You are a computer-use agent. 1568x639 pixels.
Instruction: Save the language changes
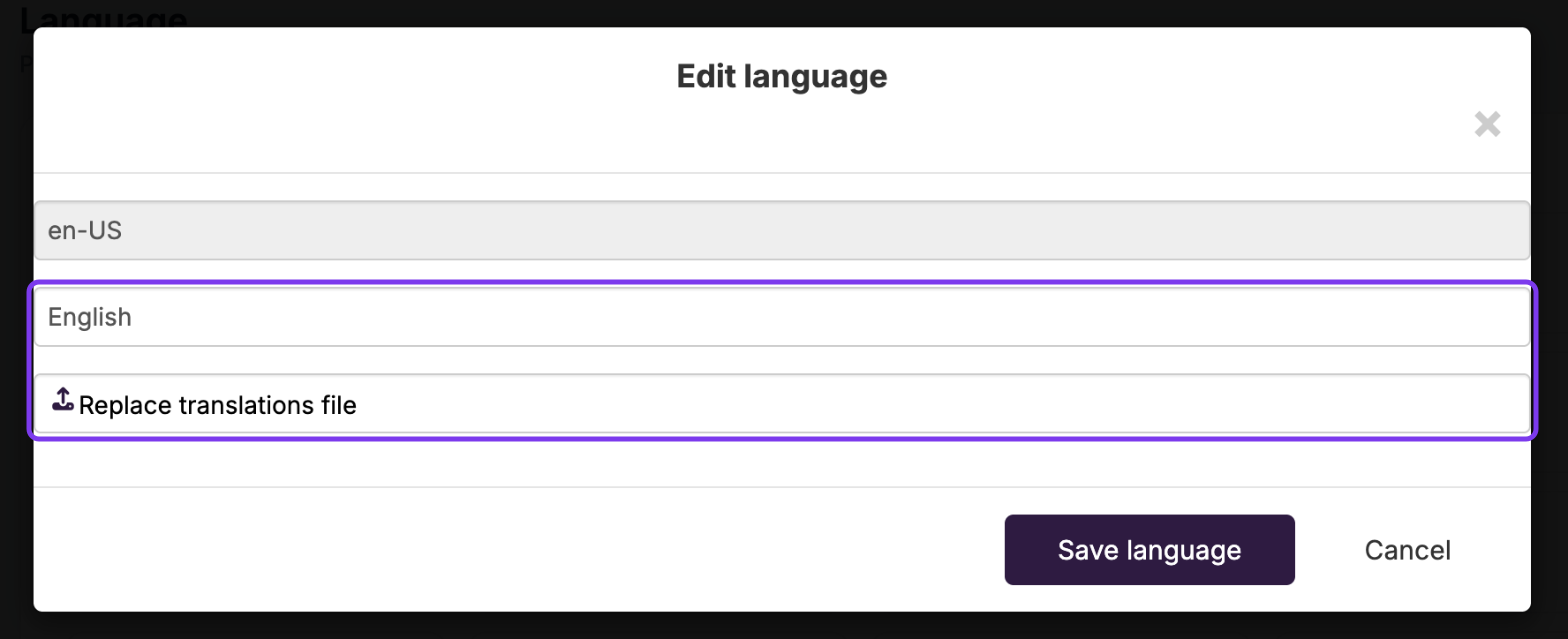pyautogui.click(x=1149, y=550)
